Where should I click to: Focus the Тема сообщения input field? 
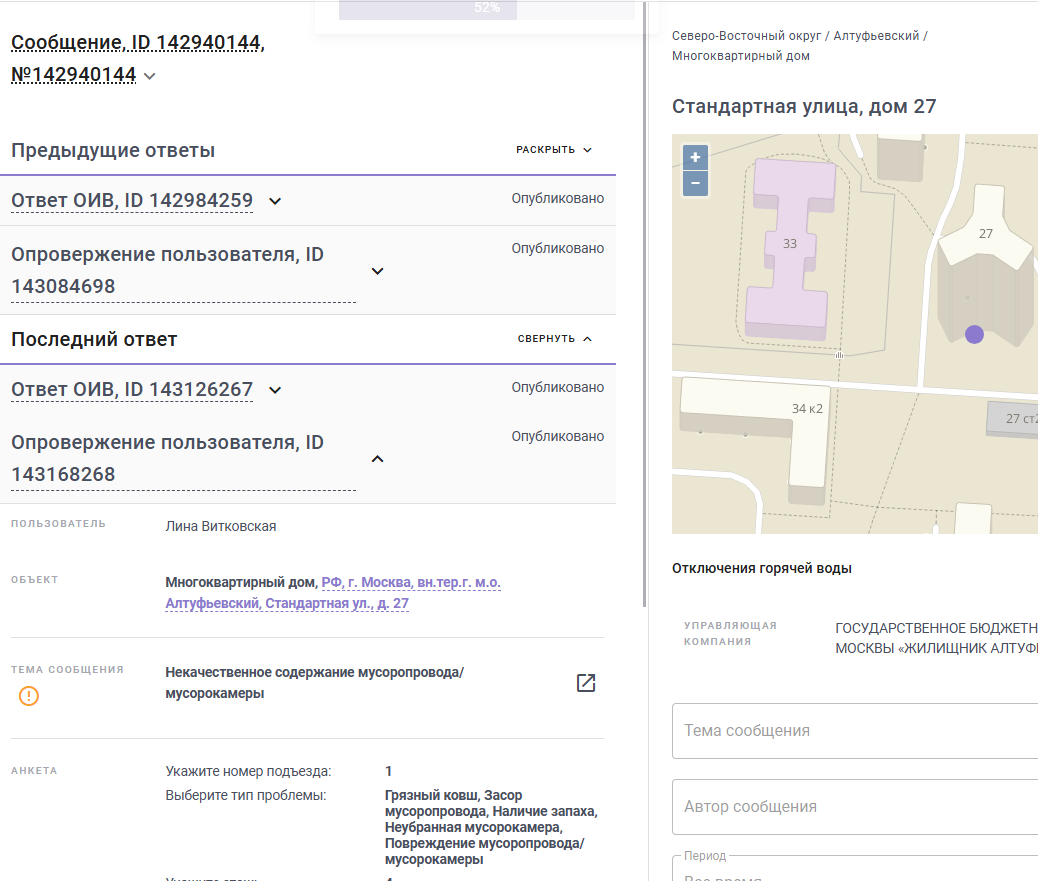(855, 731)
